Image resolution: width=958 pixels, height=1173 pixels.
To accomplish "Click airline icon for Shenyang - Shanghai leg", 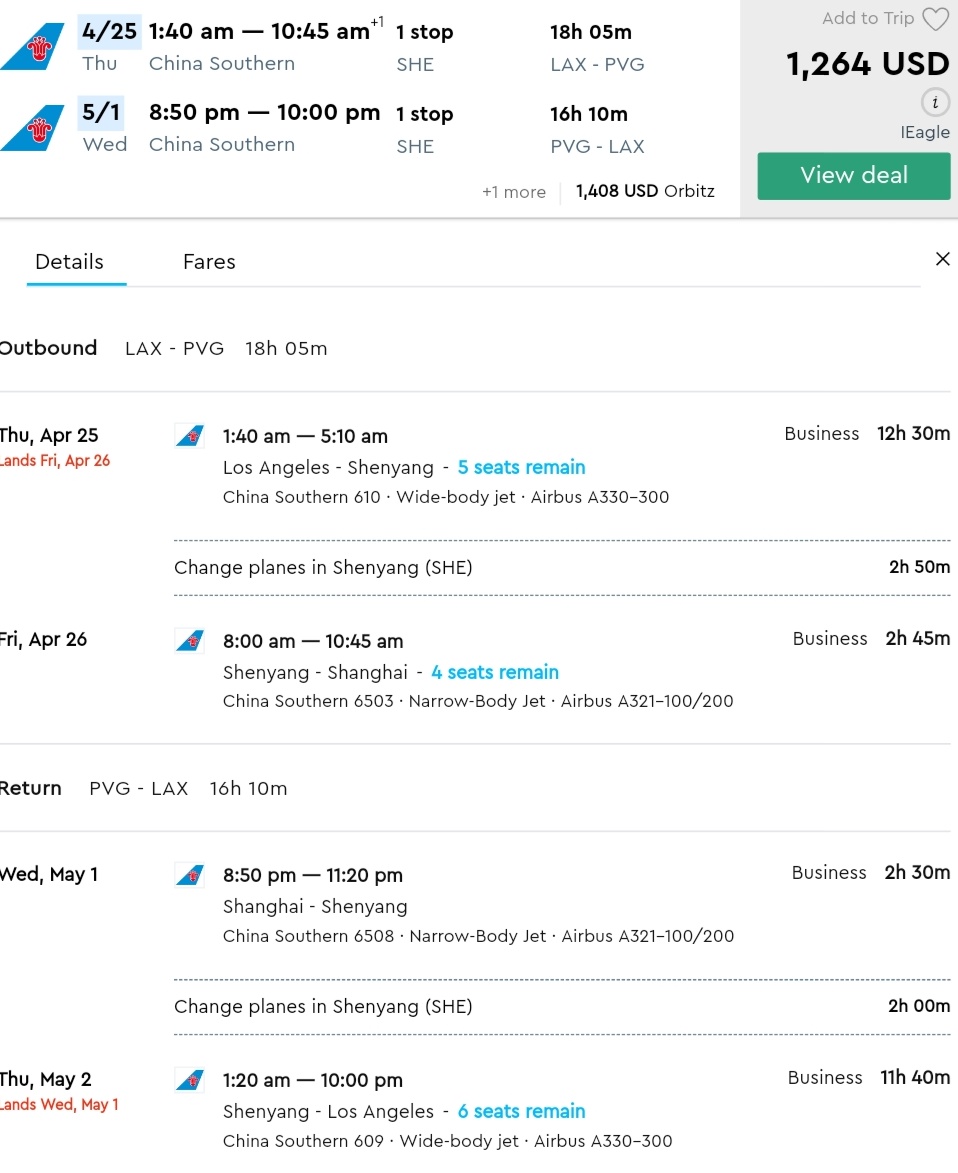I will pos(190,641).
